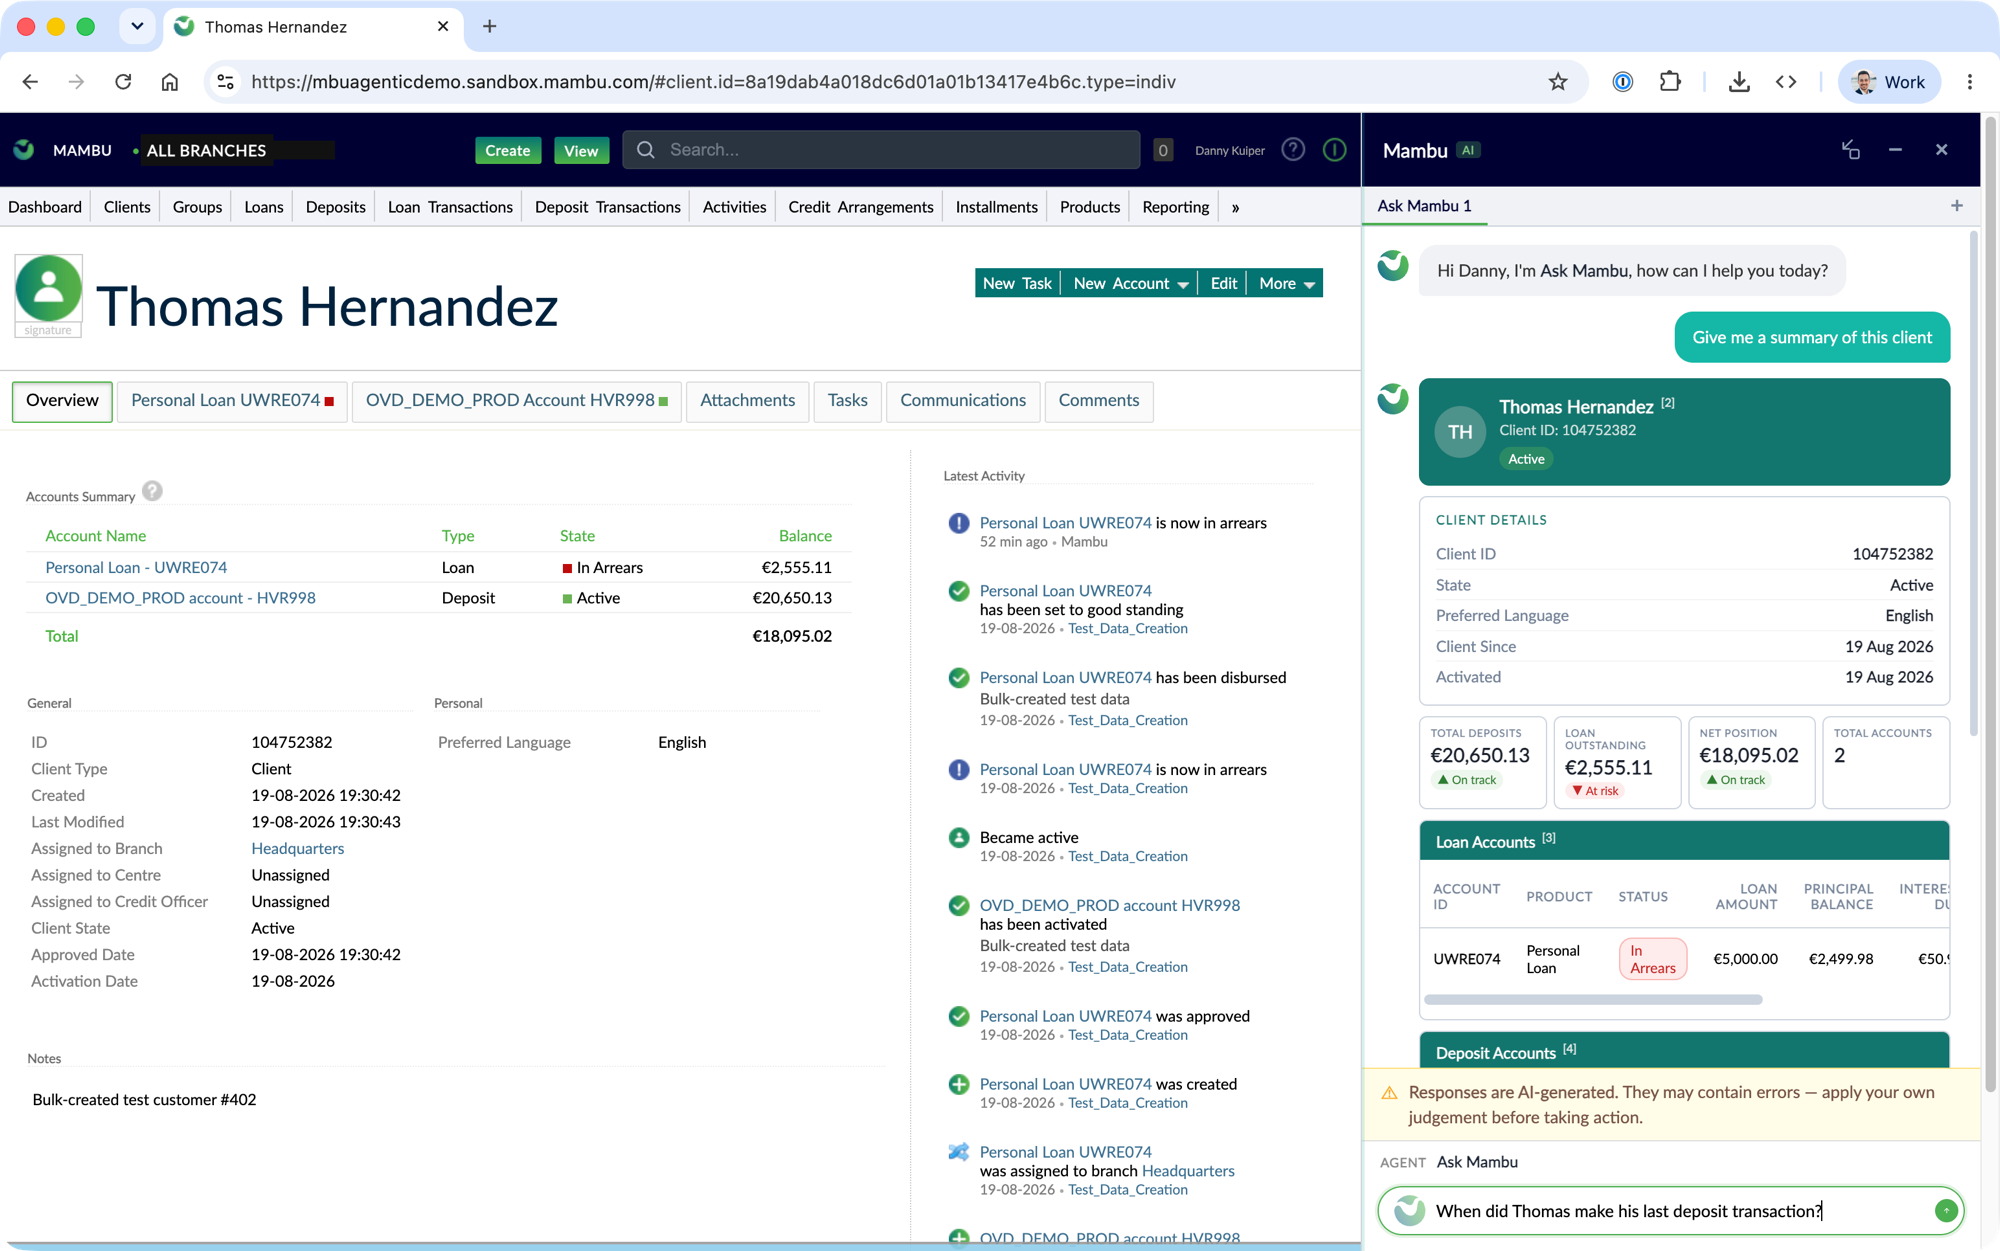
Task: Open the help question mark icon
Action: (x=1293, y=150)
